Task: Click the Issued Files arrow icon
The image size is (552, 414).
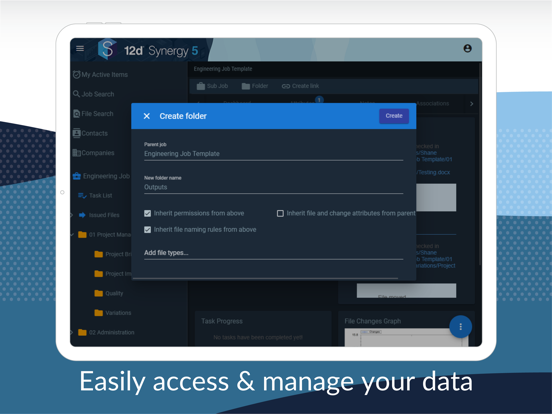Action: (82, 215)
